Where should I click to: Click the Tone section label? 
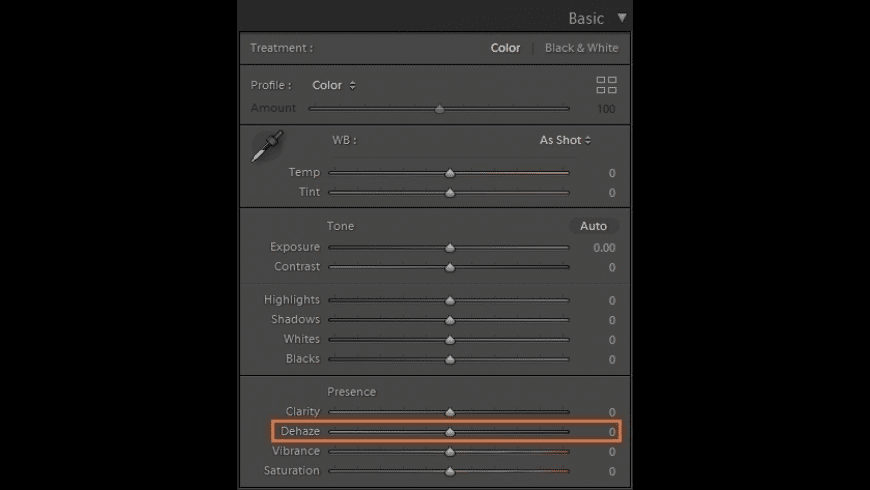click(x=340, y=226)
